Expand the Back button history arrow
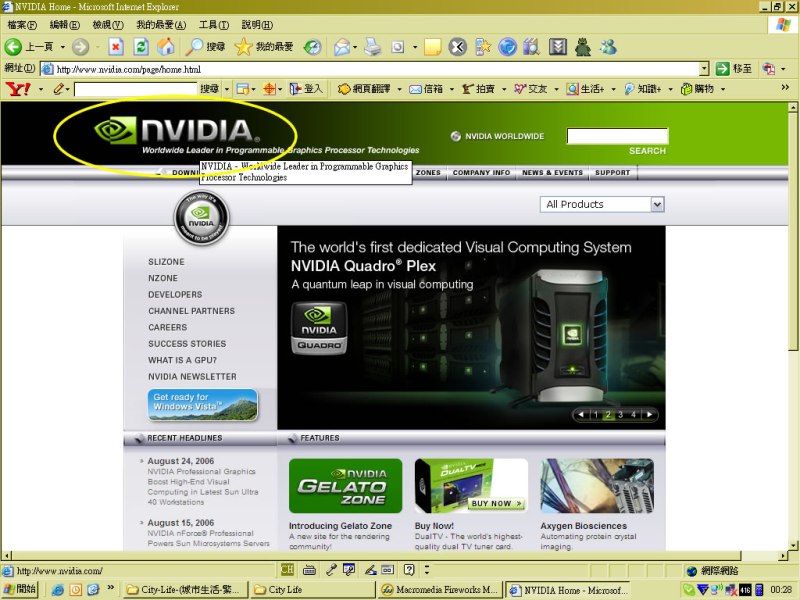 point(63,47)
